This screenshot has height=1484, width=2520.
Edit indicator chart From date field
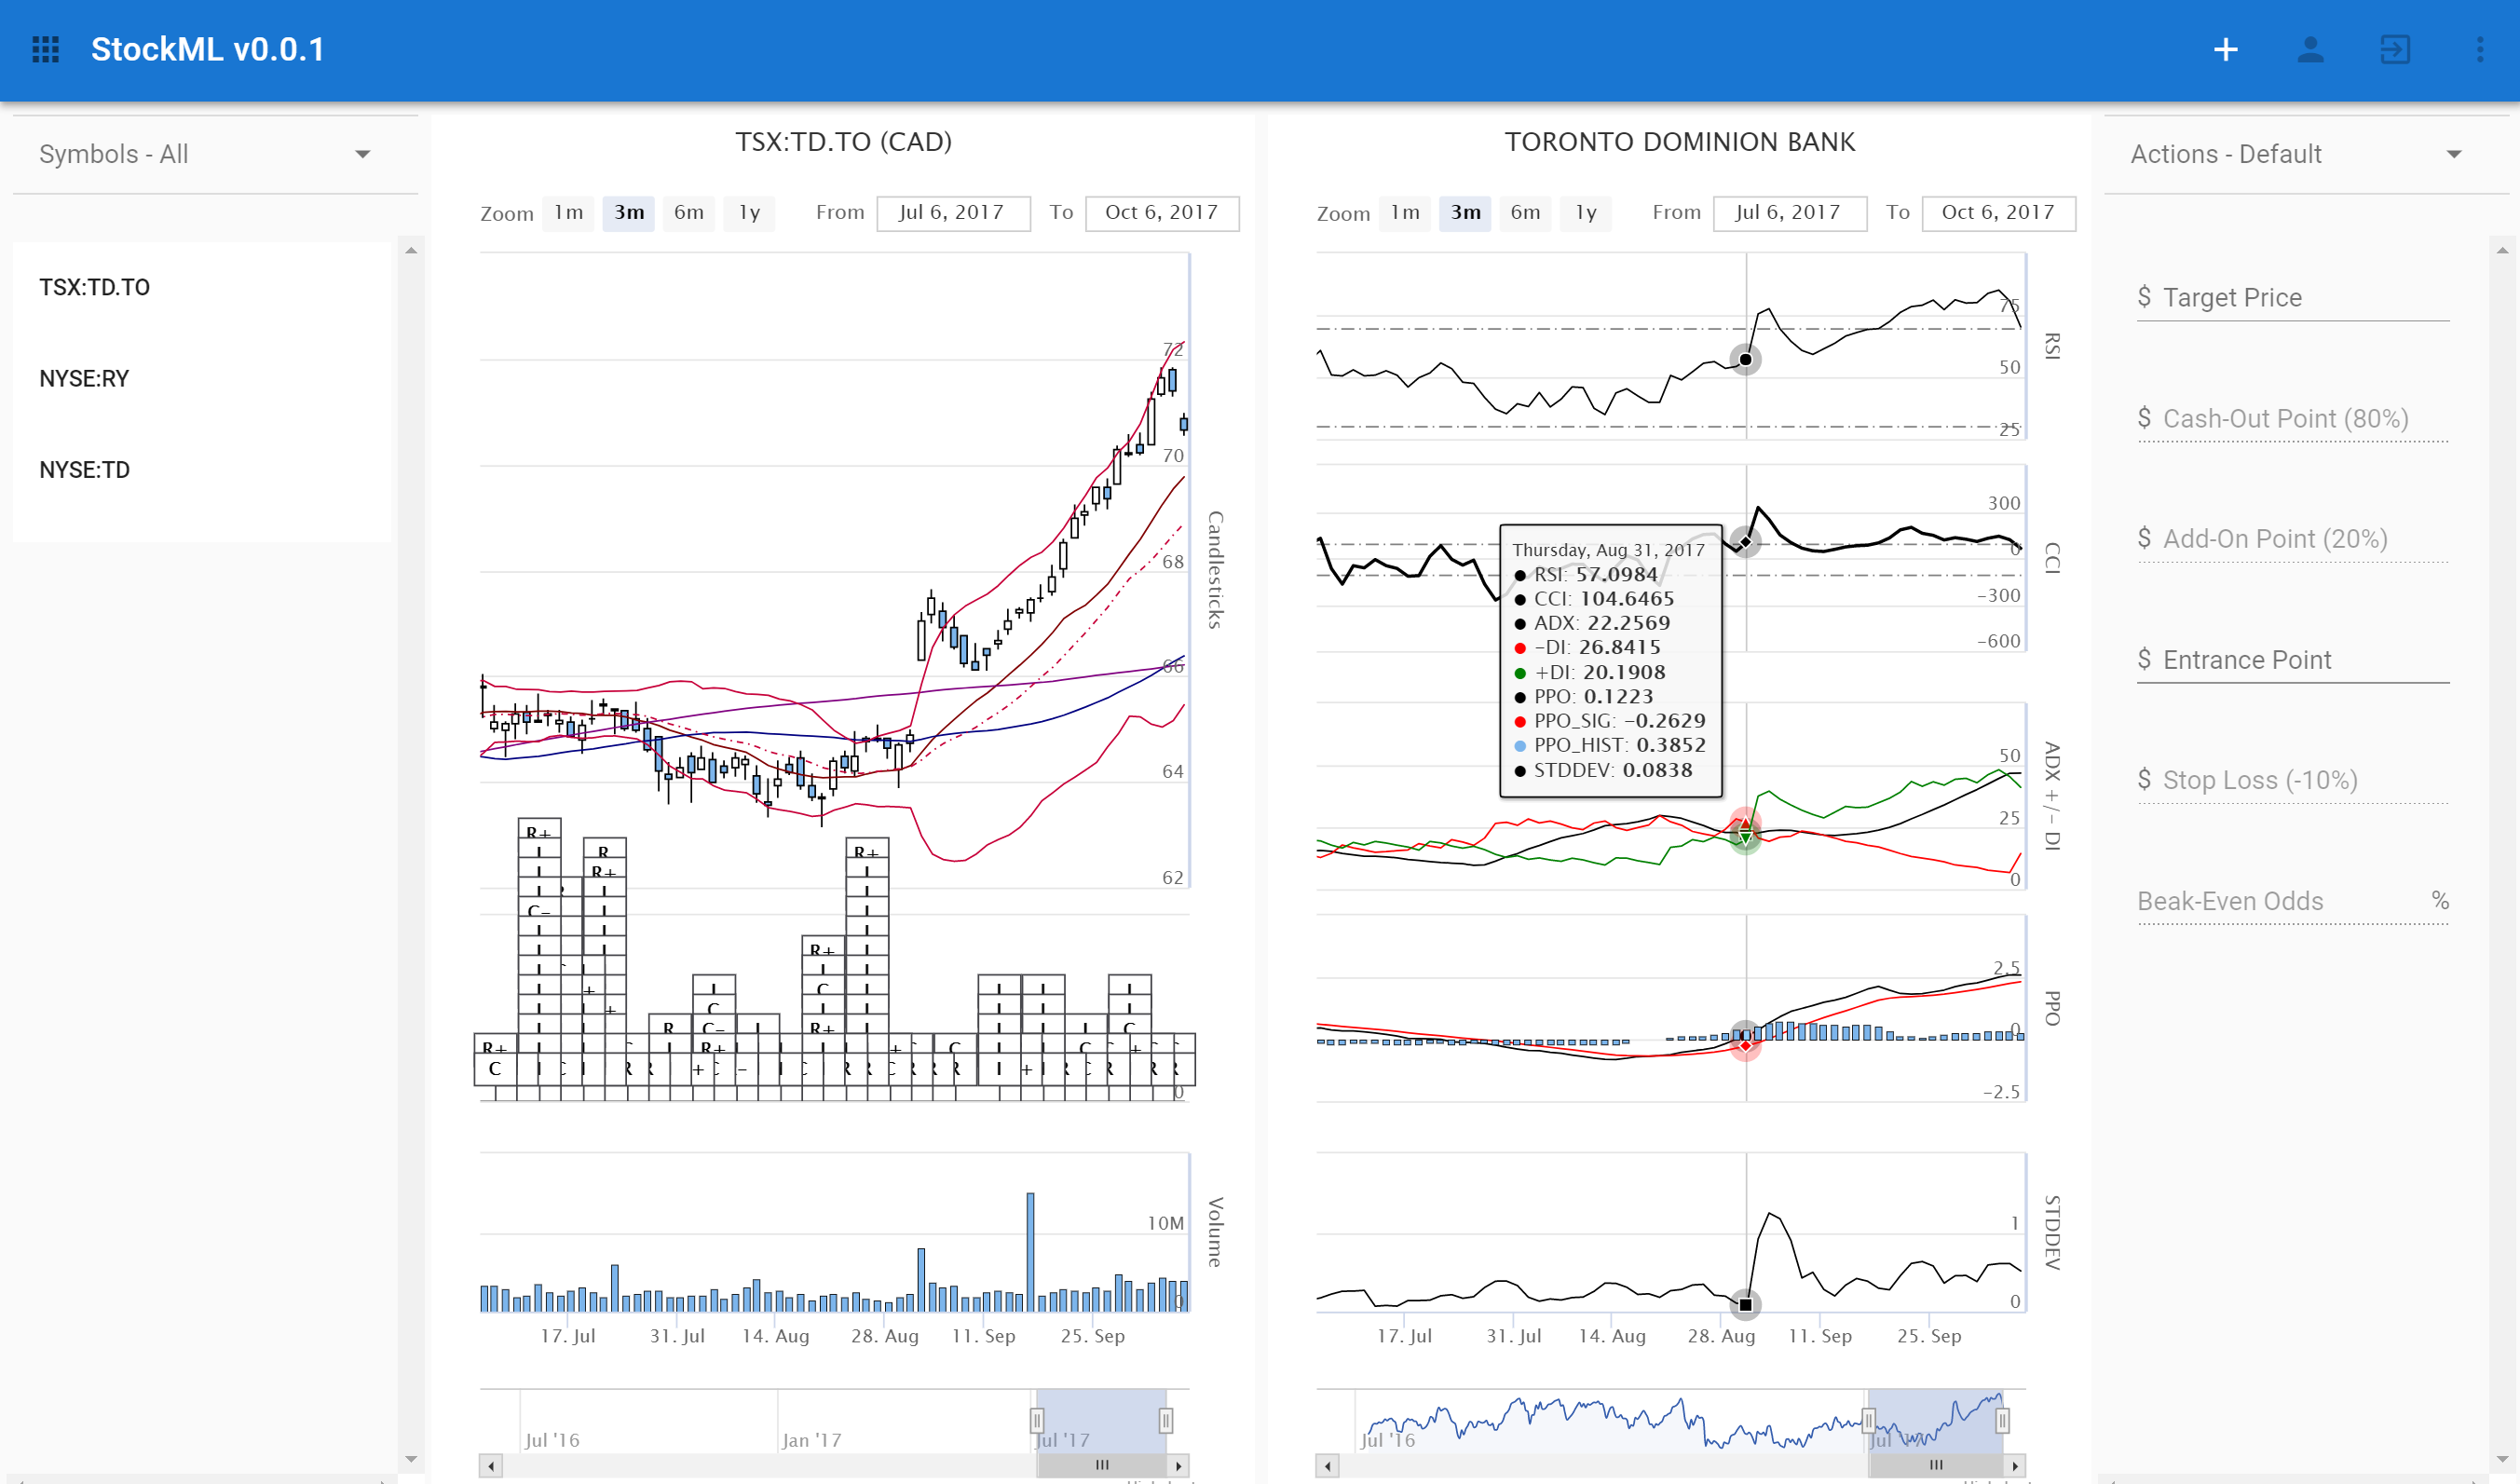pyautogui.click(x=1790, y=213)
